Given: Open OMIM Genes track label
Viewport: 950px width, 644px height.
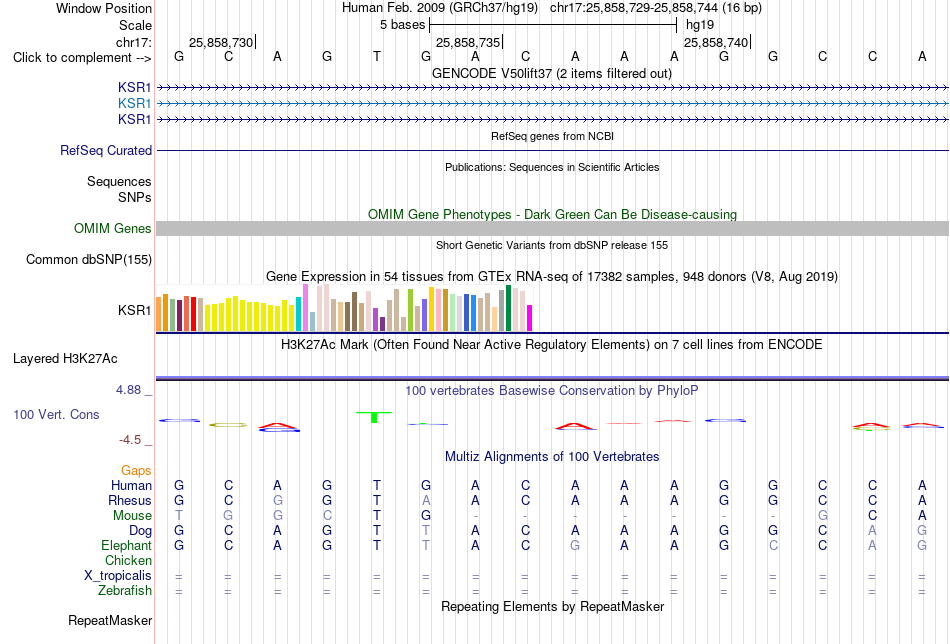Looking at the screenshot, I should tap(112, 228).
